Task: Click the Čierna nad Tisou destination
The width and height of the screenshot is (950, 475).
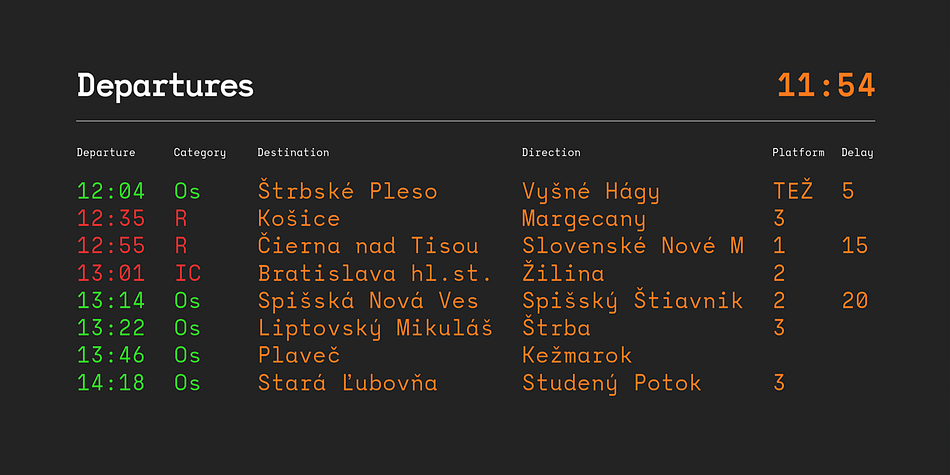Action: tap(368, 245)
